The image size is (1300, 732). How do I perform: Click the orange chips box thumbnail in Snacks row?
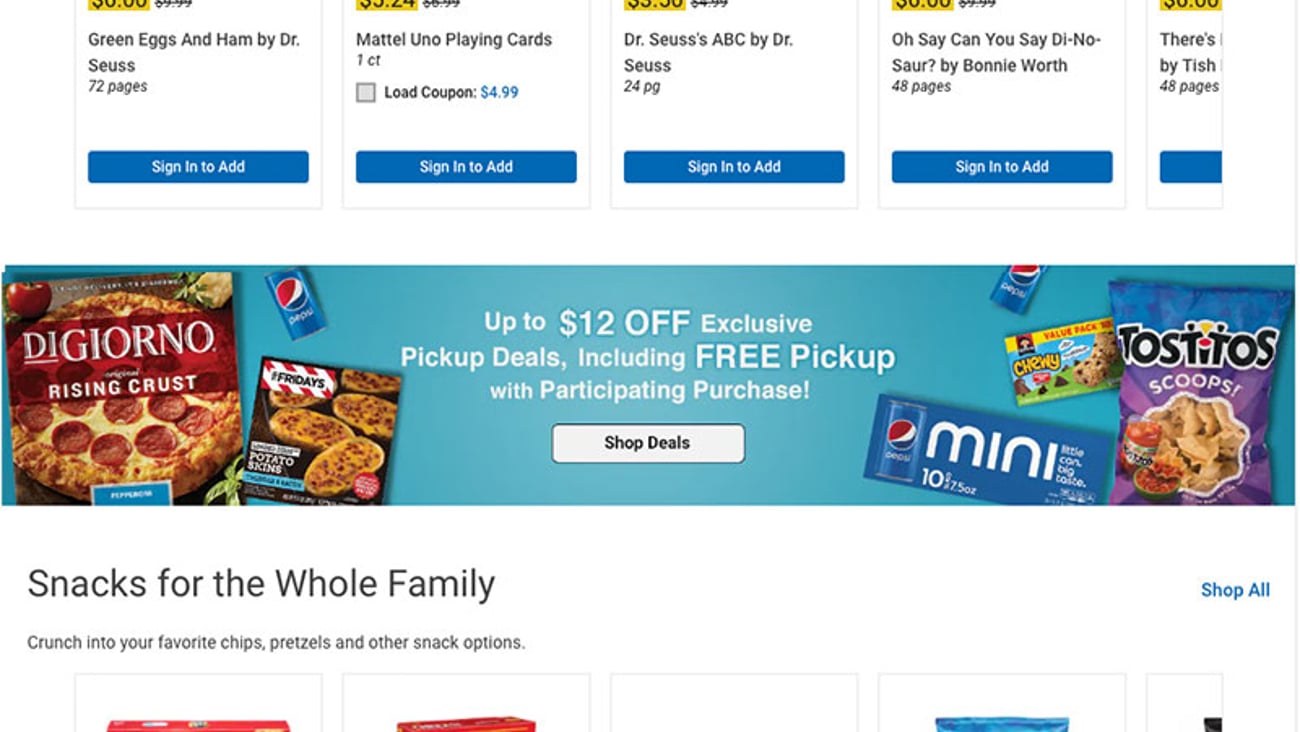pos(466,715)
